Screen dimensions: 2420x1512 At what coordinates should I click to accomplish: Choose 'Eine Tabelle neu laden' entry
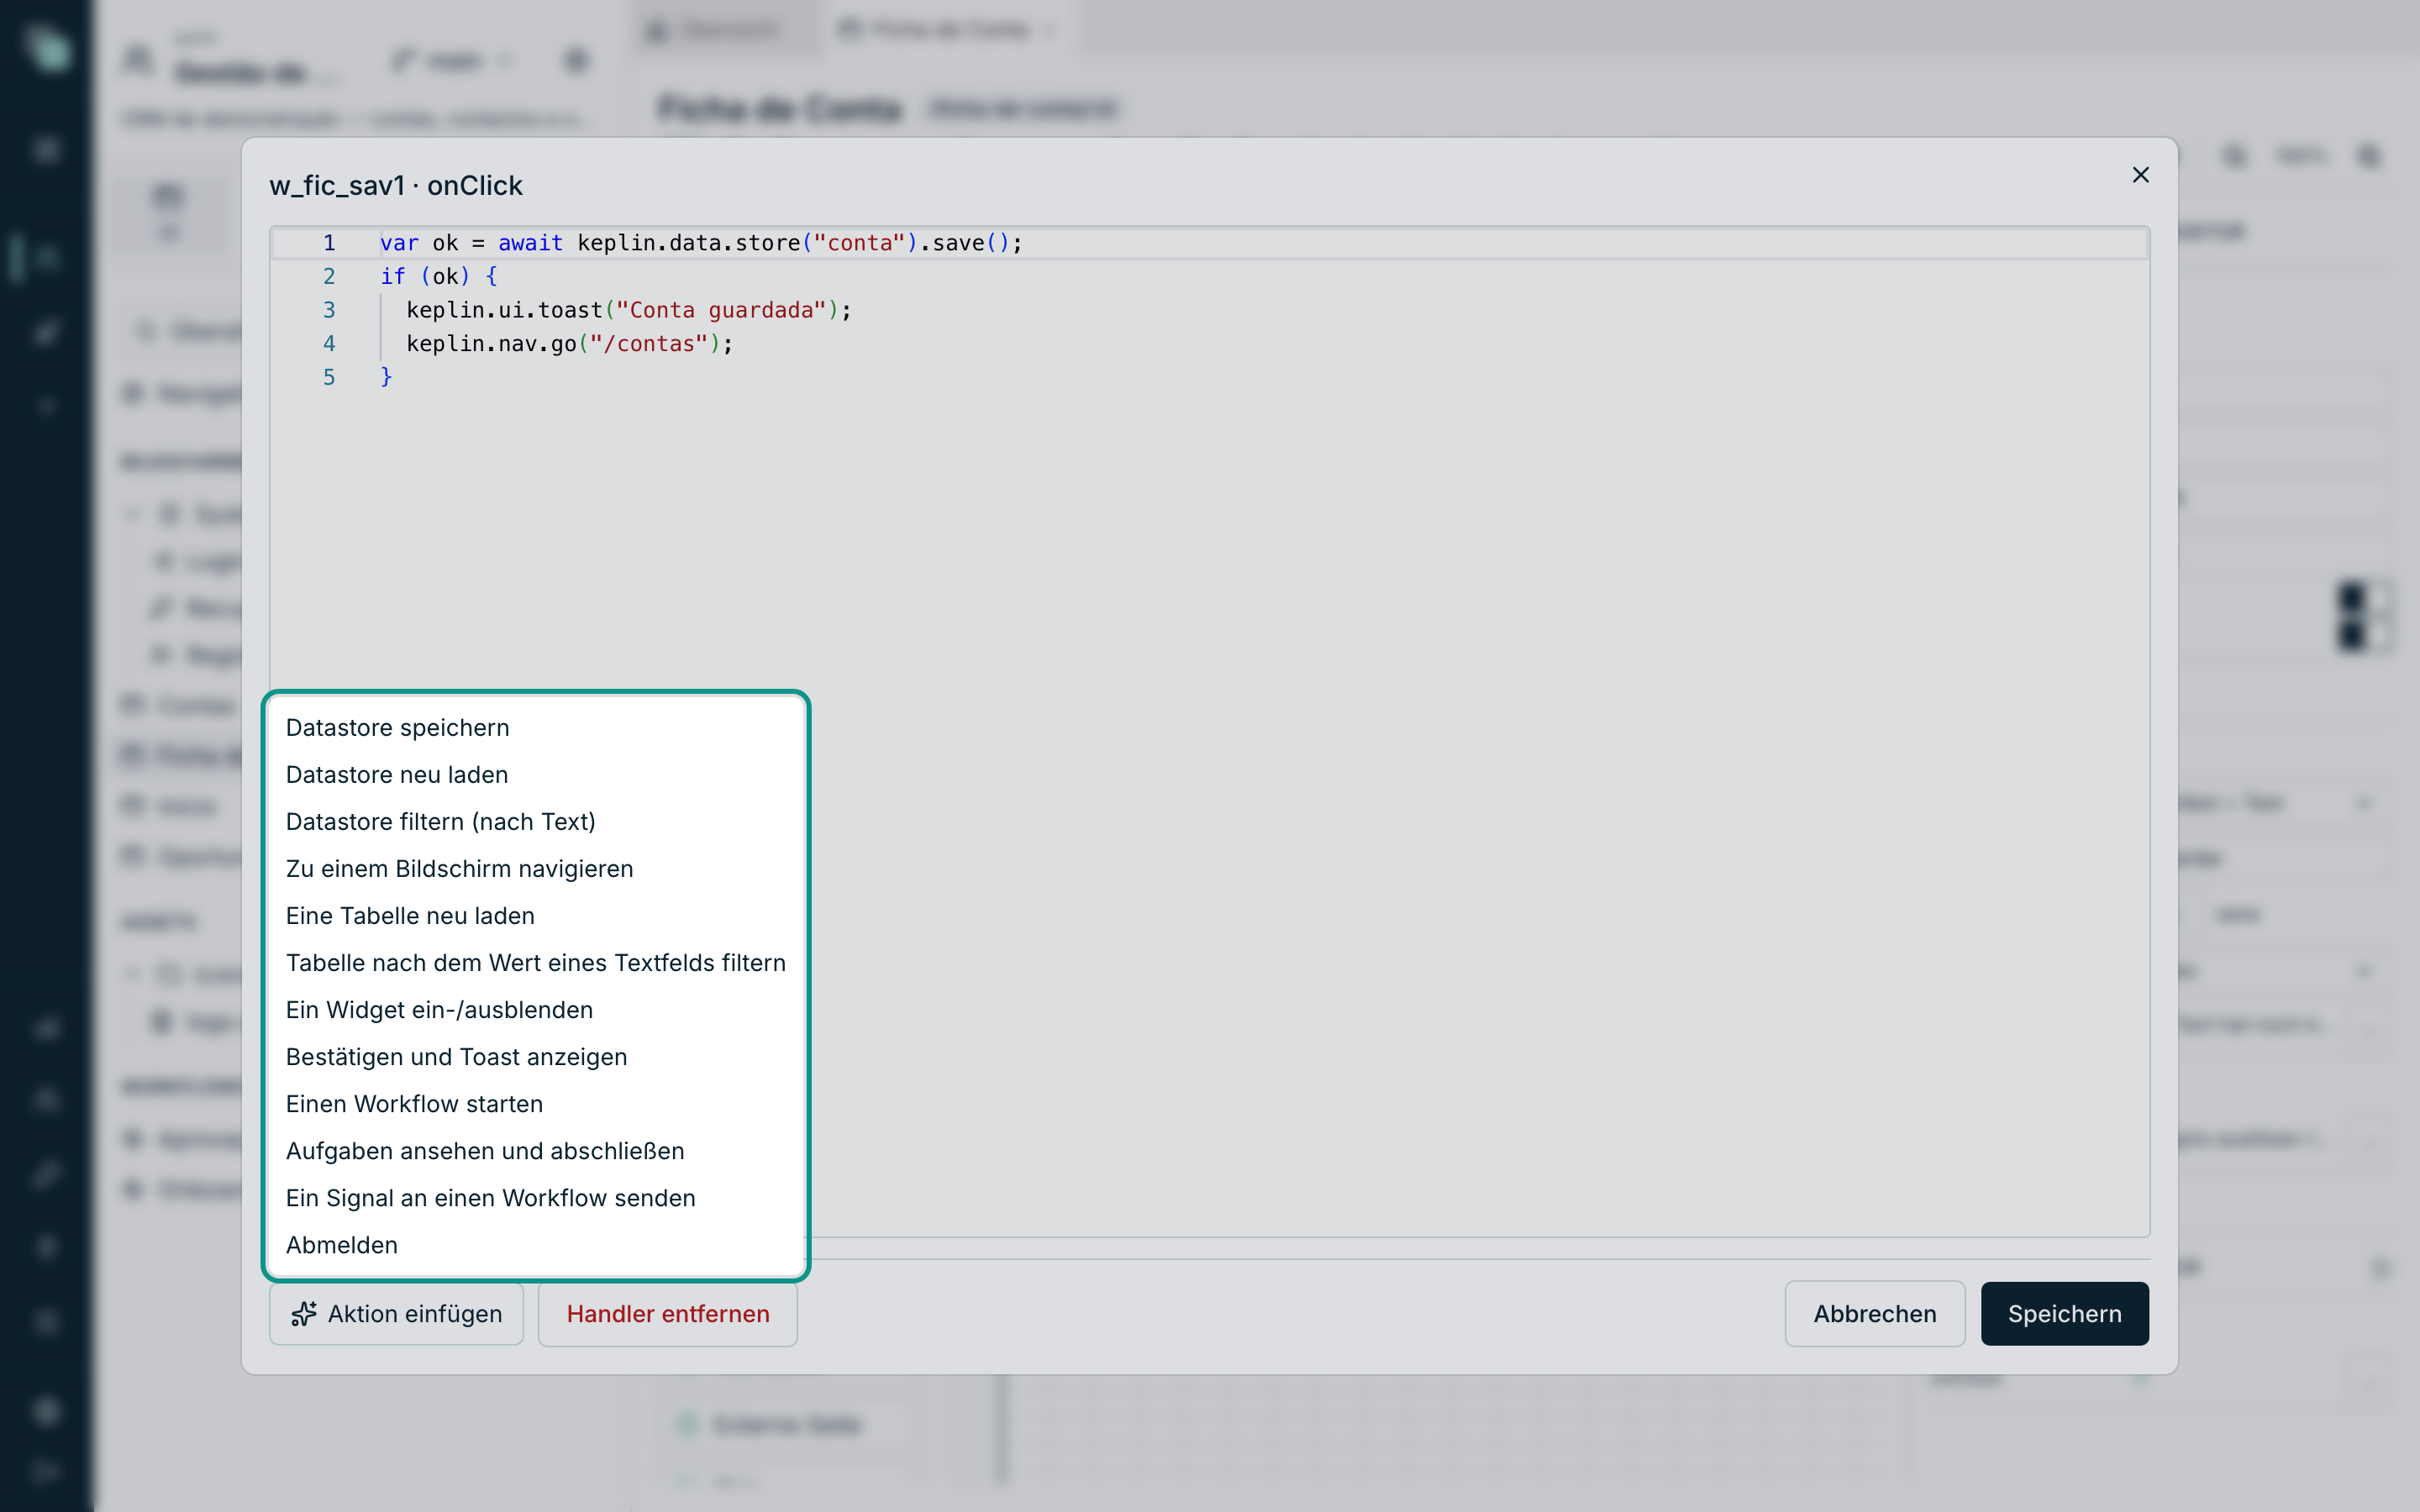point(536,915)
